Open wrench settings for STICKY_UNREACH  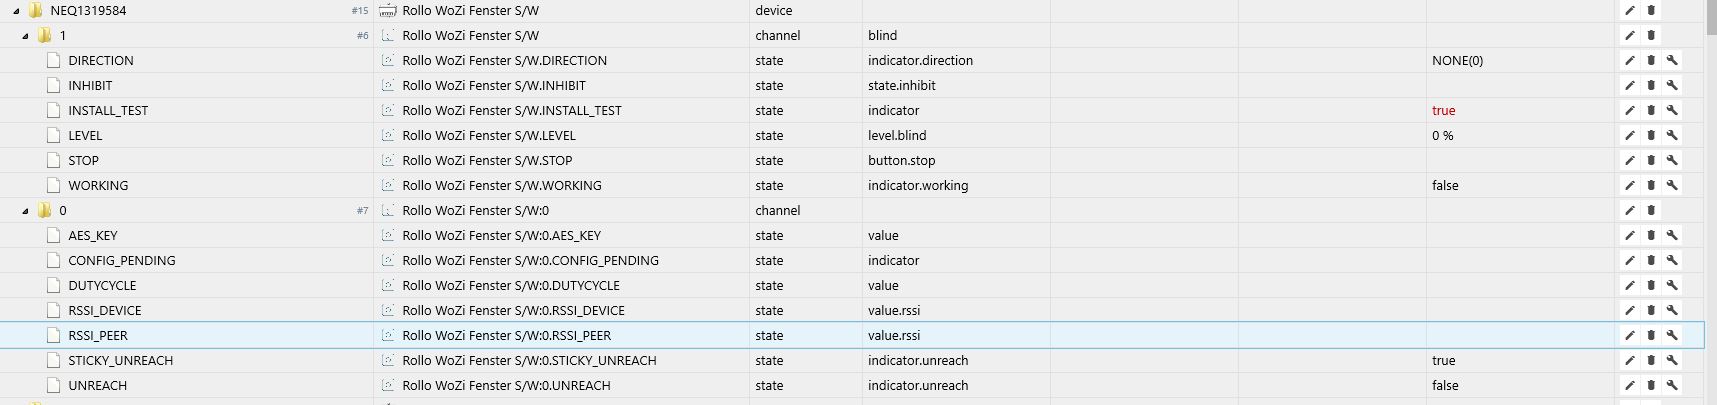point(1672,360)
